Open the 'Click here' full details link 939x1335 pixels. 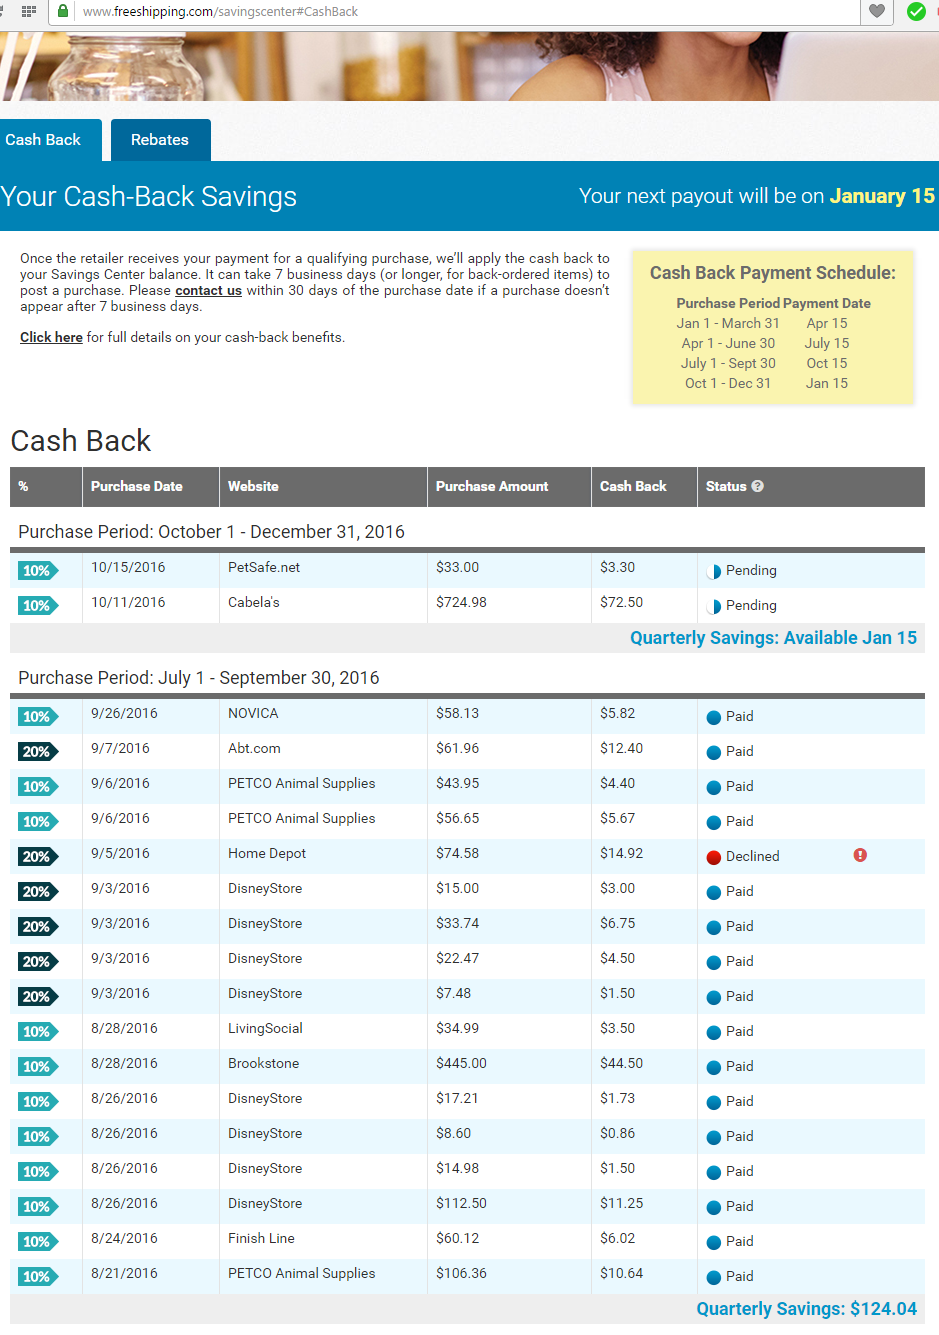(51, 337)
